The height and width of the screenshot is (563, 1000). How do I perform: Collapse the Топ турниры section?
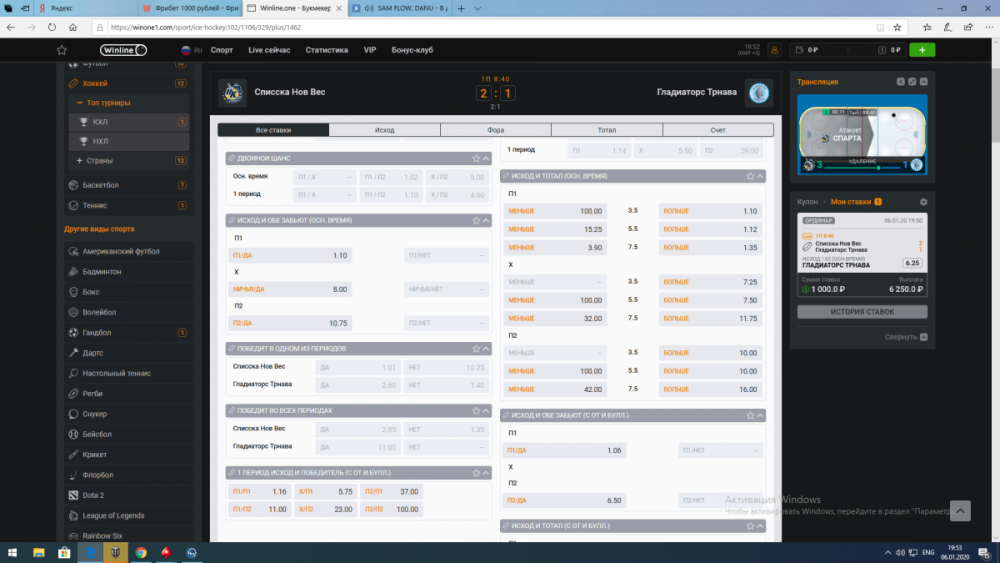[80, 102]
